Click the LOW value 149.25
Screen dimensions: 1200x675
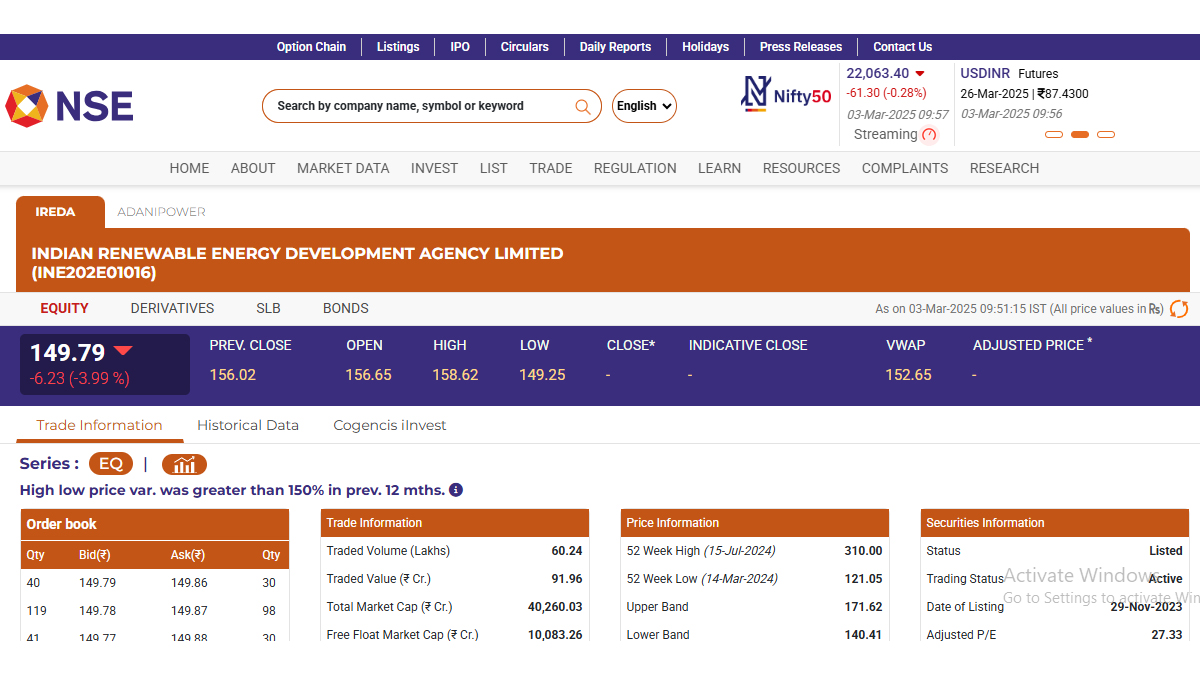pyautogui.click(x=542, y=375)
